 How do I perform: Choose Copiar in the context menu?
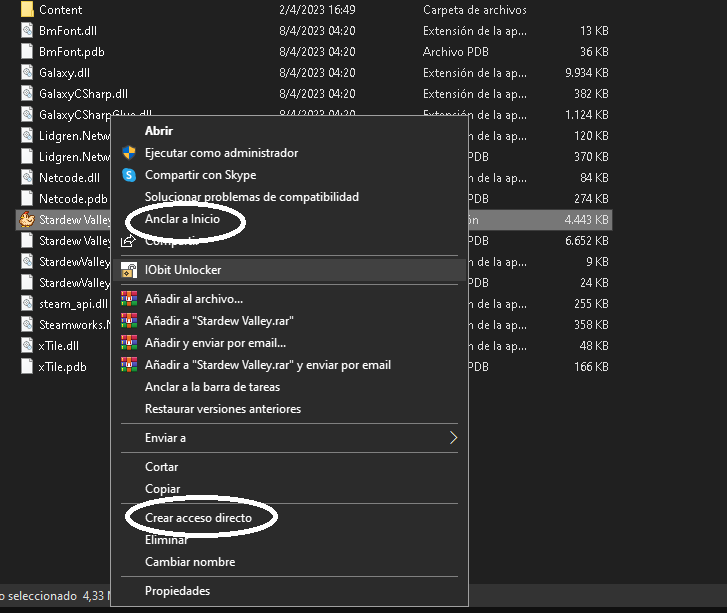coord(162,489)
